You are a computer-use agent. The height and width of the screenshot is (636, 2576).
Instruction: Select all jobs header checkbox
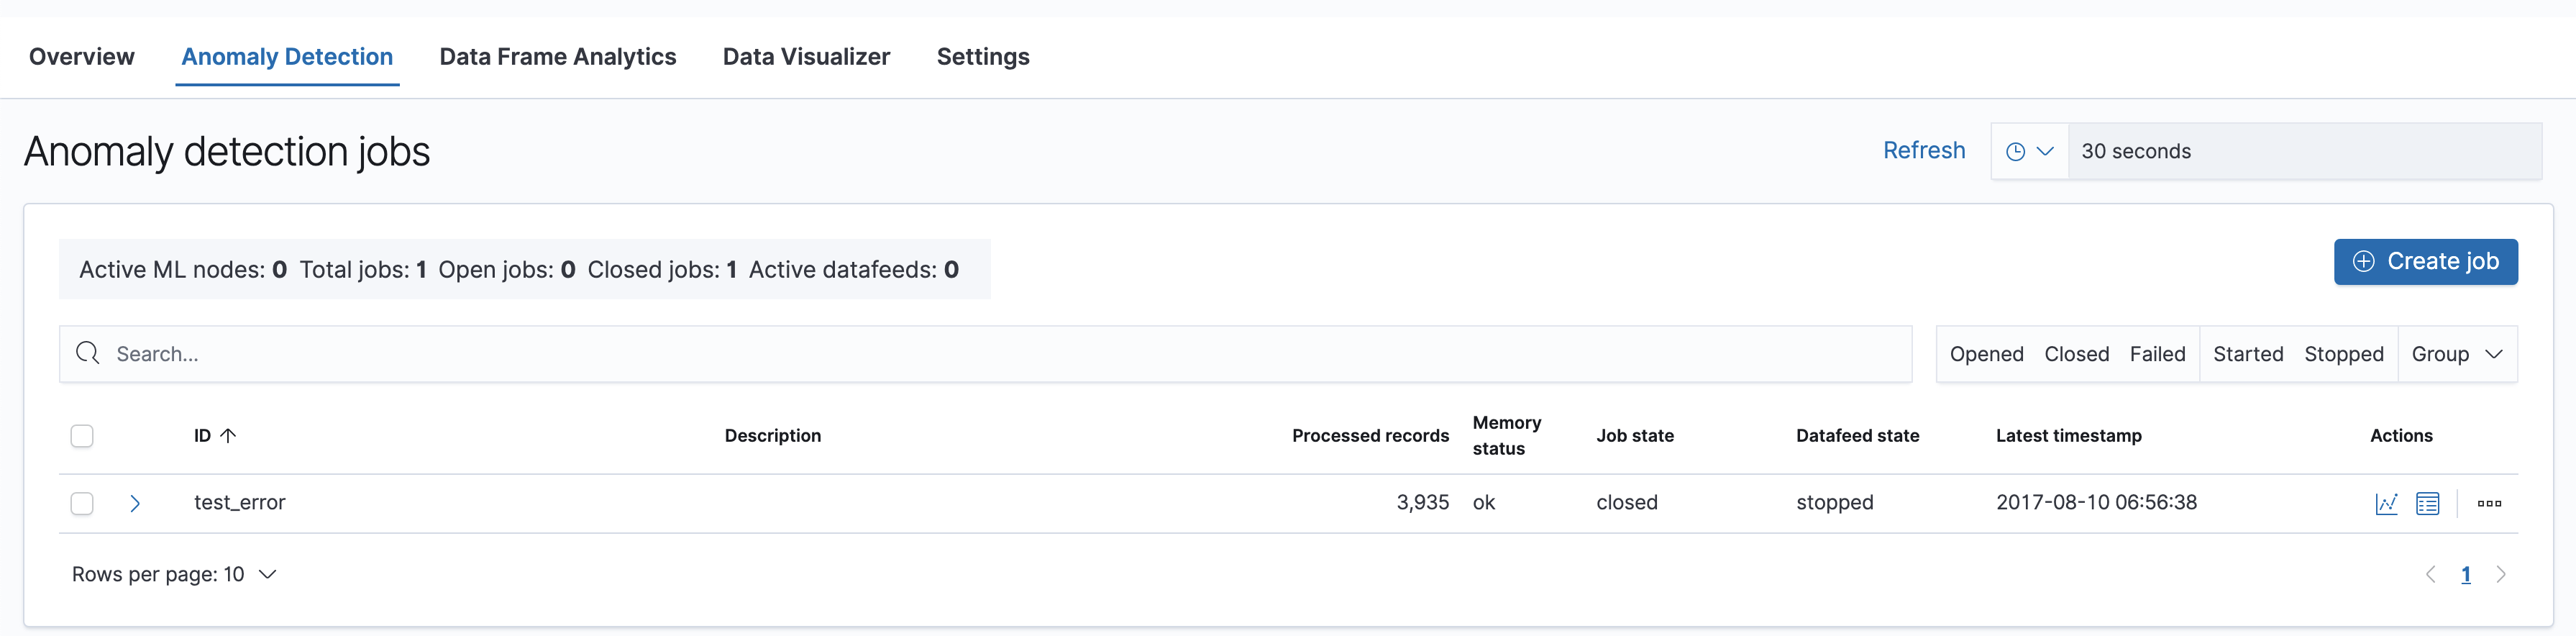click(x=82, y=436)
